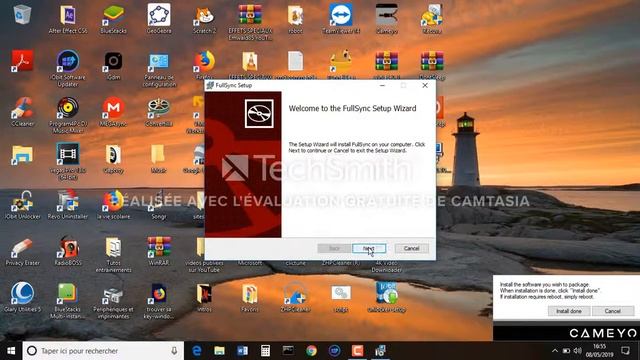Image resolution: width=640 pixels, height=360 pixels.
Task: Open the taskbar clock showing 16:55
Action: (599, 351)
